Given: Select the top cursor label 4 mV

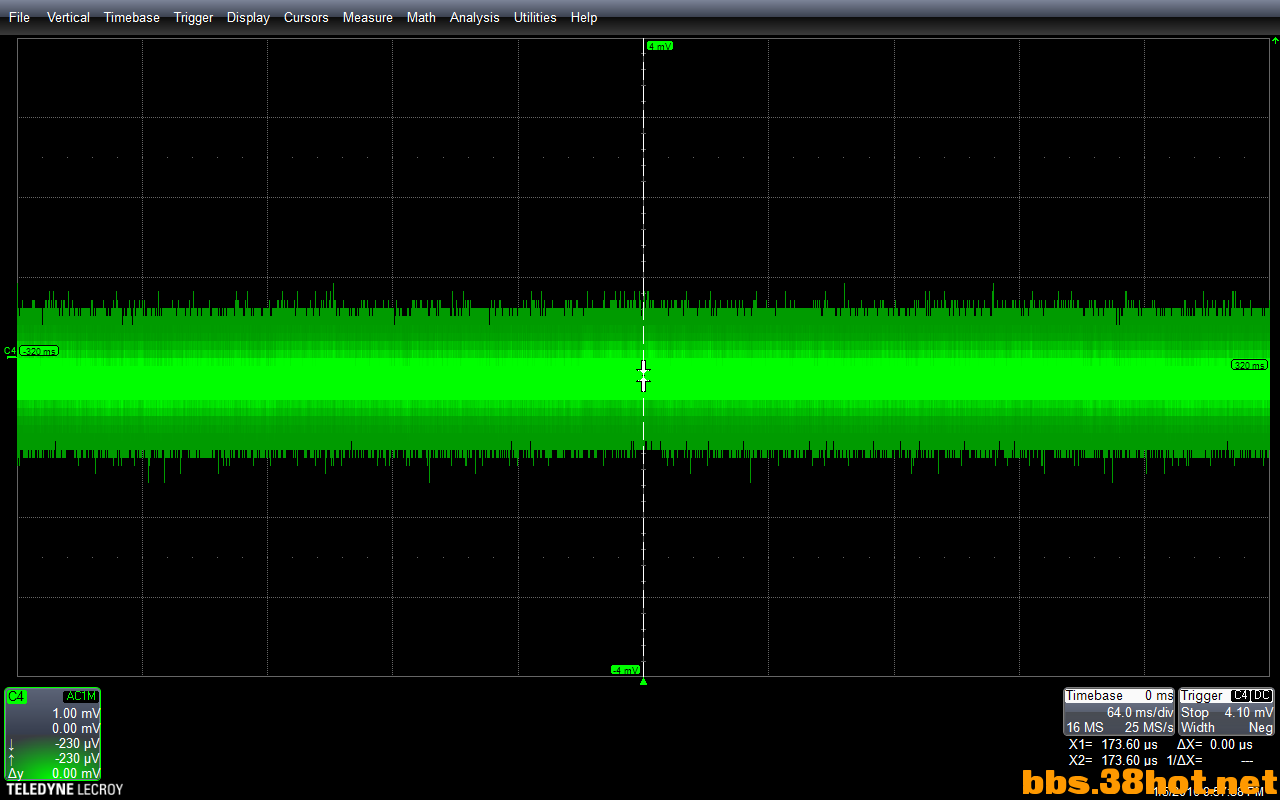Looking at the screenshot, I should pos(659,46).
